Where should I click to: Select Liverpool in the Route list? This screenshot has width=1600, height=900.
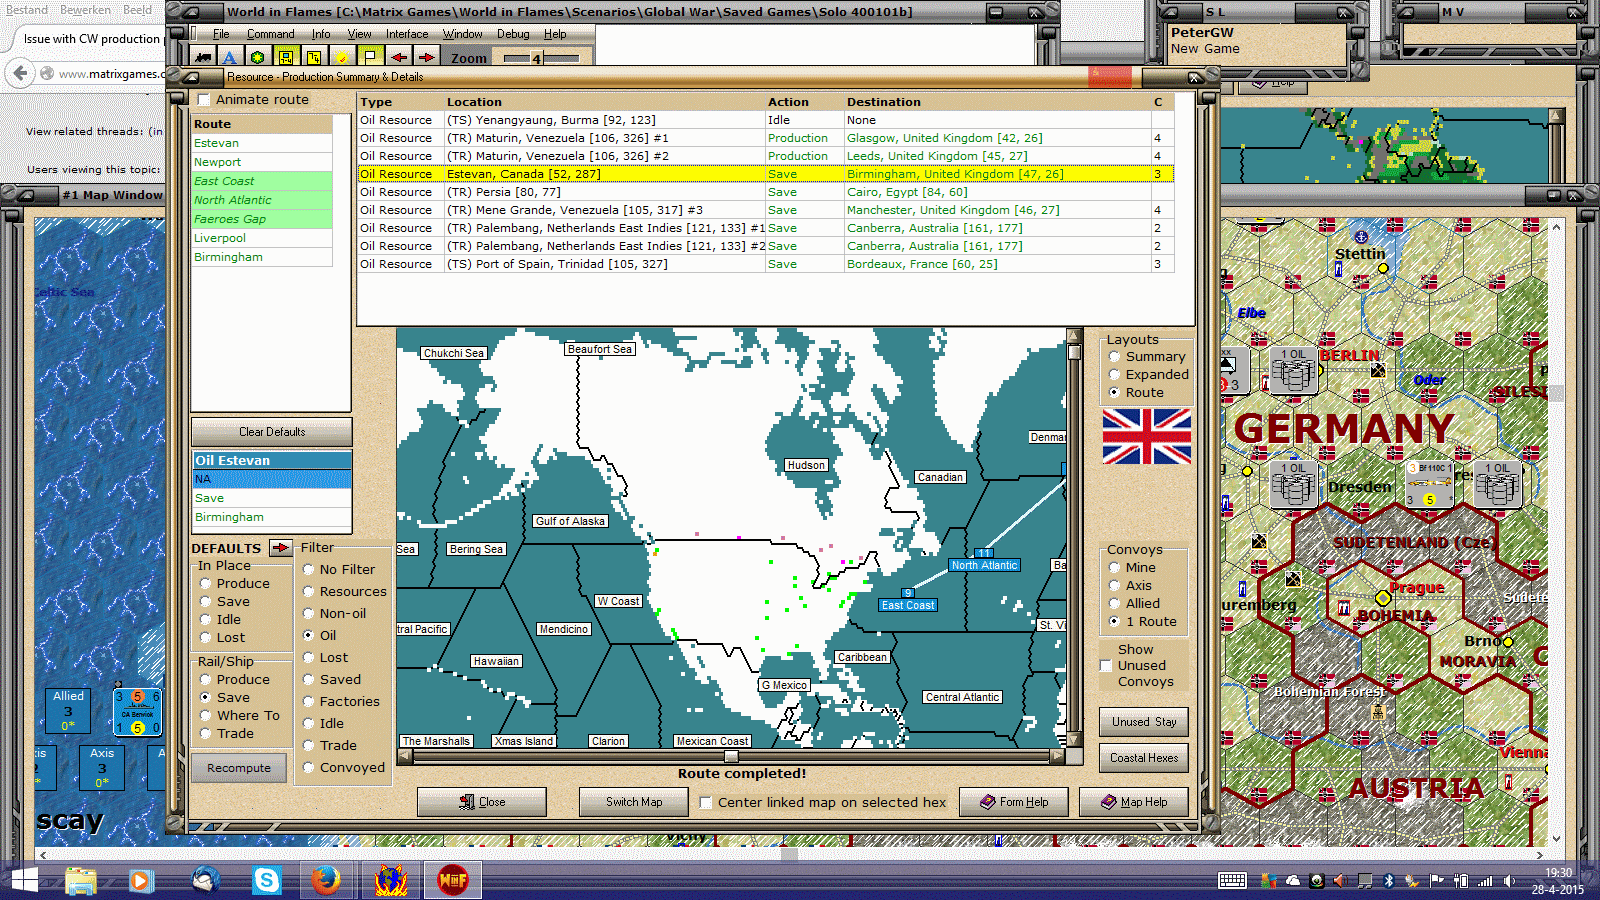[x=261, y=238]
